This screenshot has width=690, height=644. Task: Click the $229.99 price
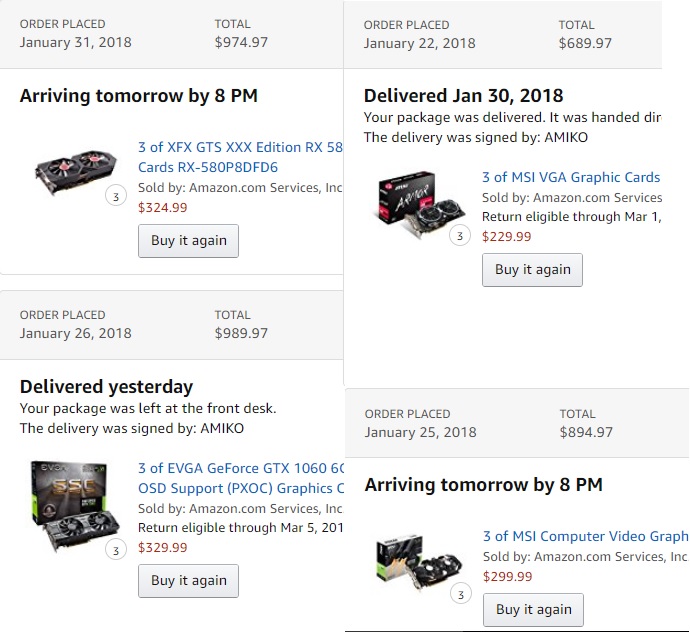[506, 237]
